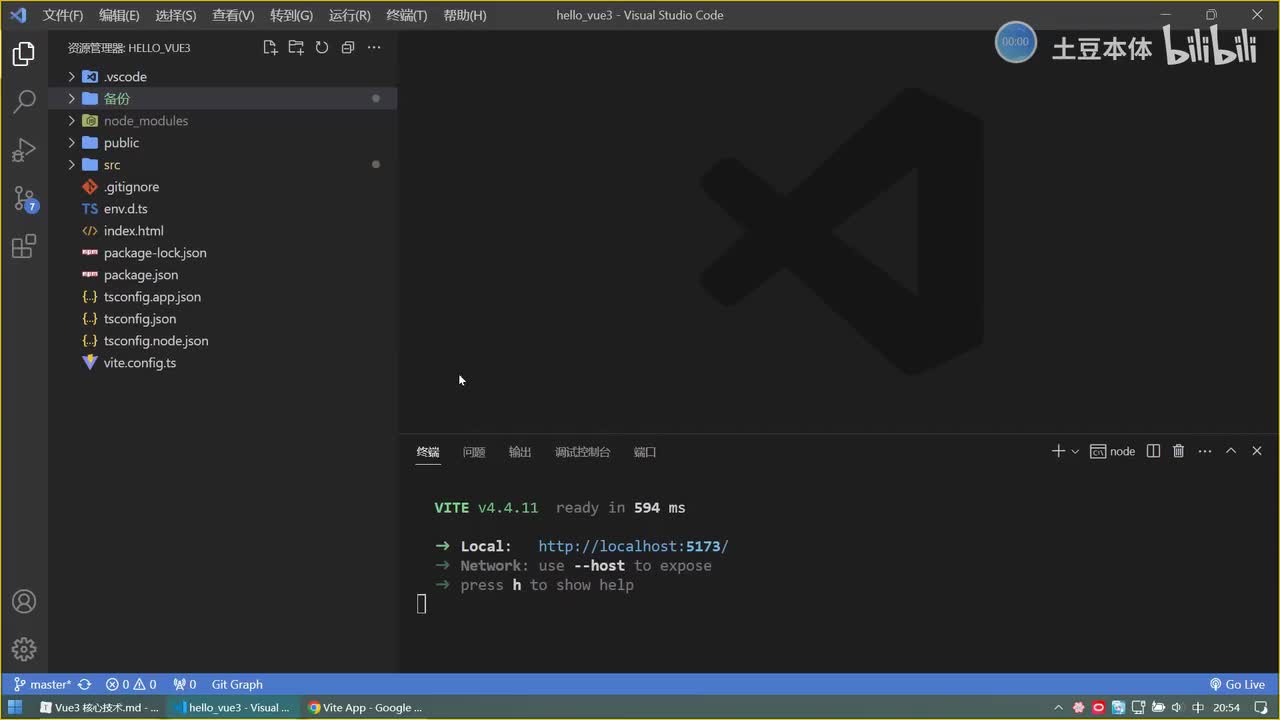Start Go Live server
1280x720 pixels.
point(1237,685)
